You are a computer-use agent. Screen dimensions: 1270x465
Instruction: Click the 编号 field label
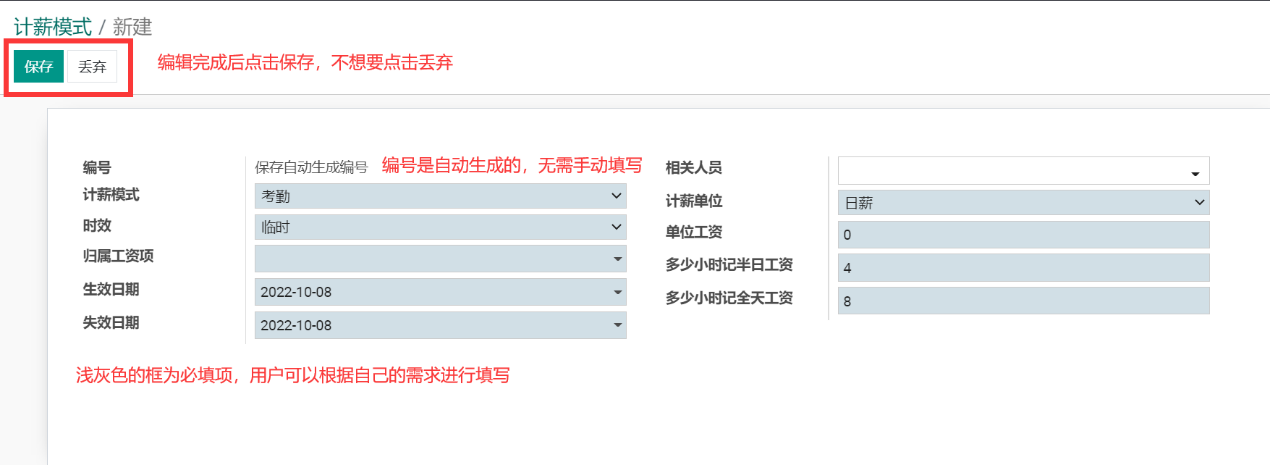click(97, 167)
